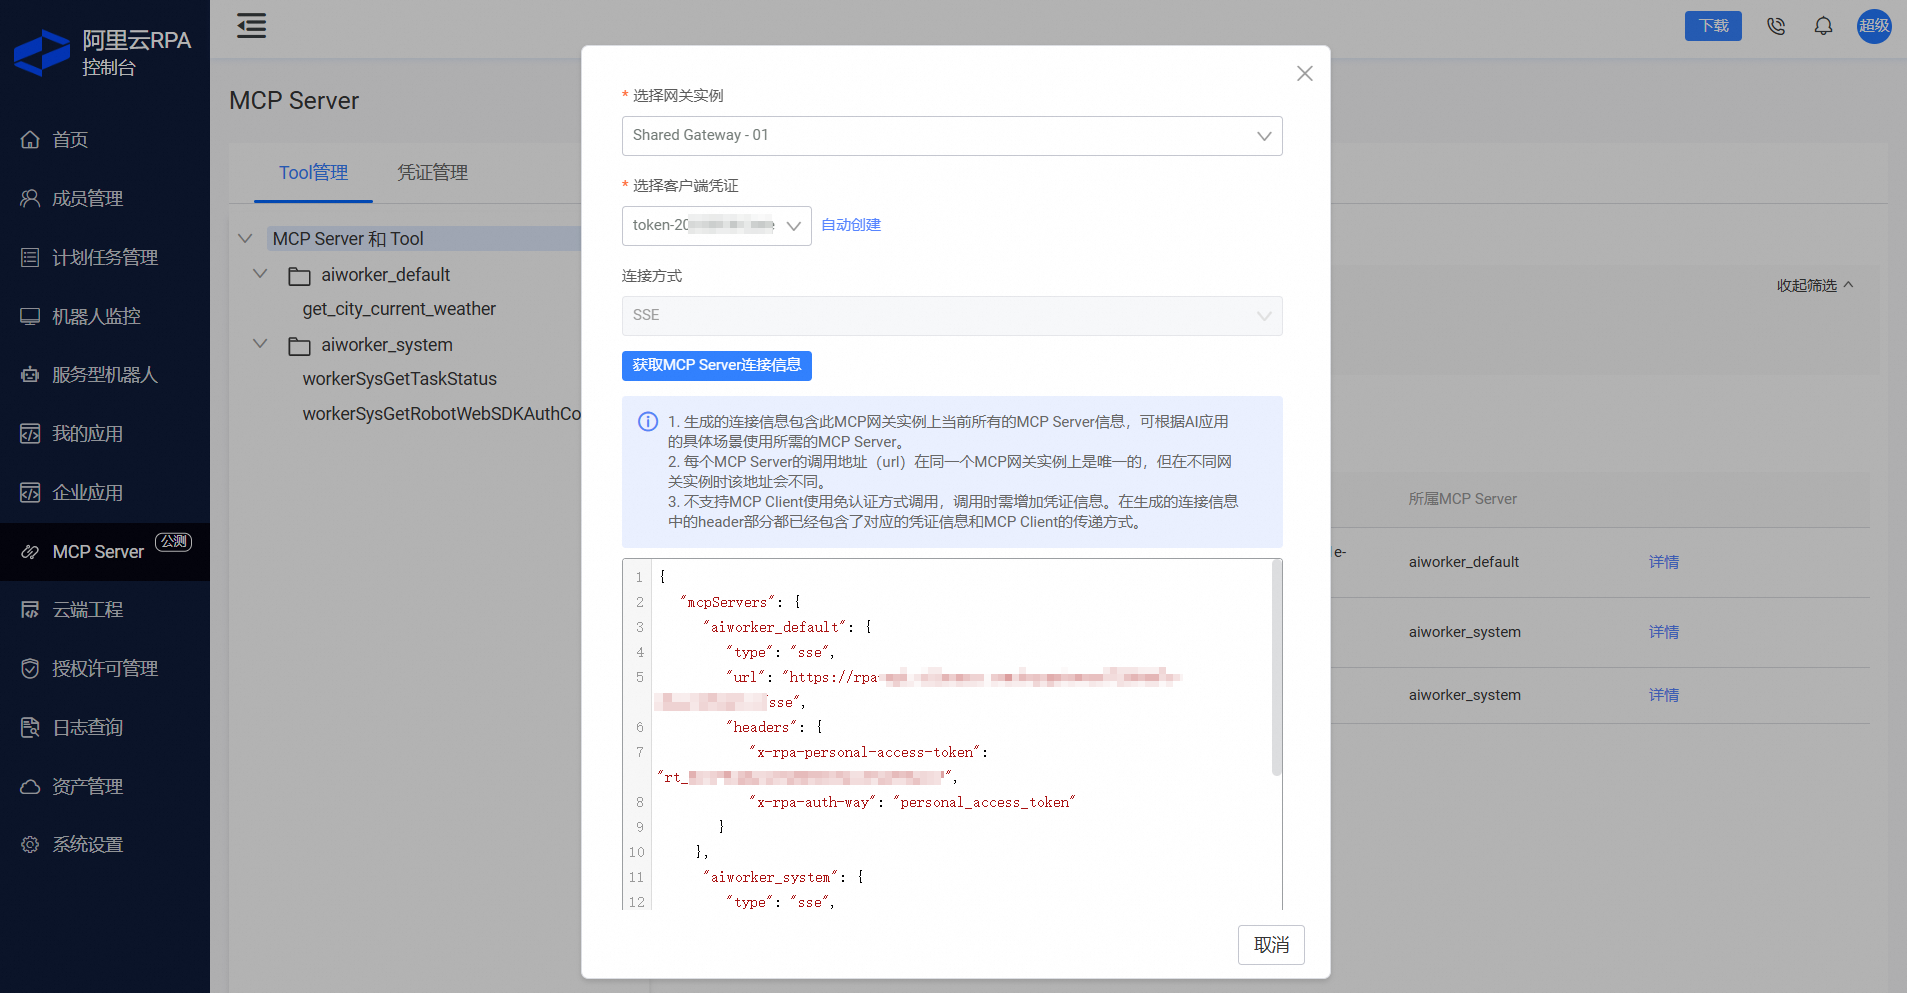The width and height of the screenshot is (1907, 993).
Task: Click the 计划任务管理 list icon
Action: [30, 257]
